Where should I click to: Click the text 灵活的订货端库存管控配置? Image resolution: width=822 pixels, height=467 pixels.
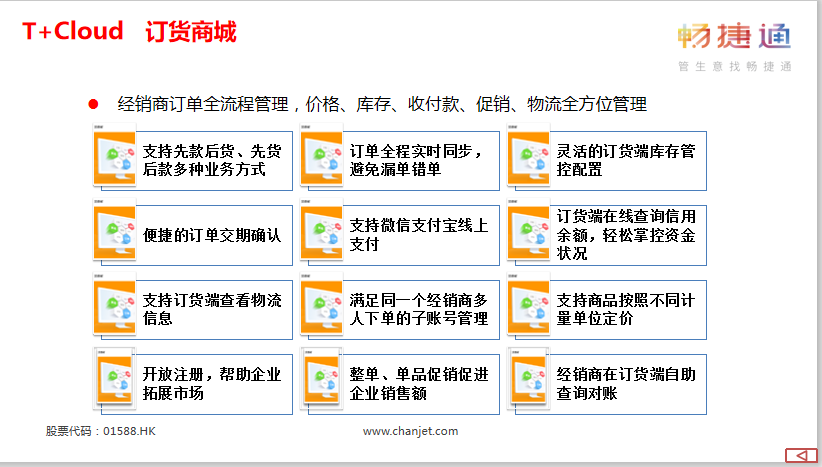[626, 160]
